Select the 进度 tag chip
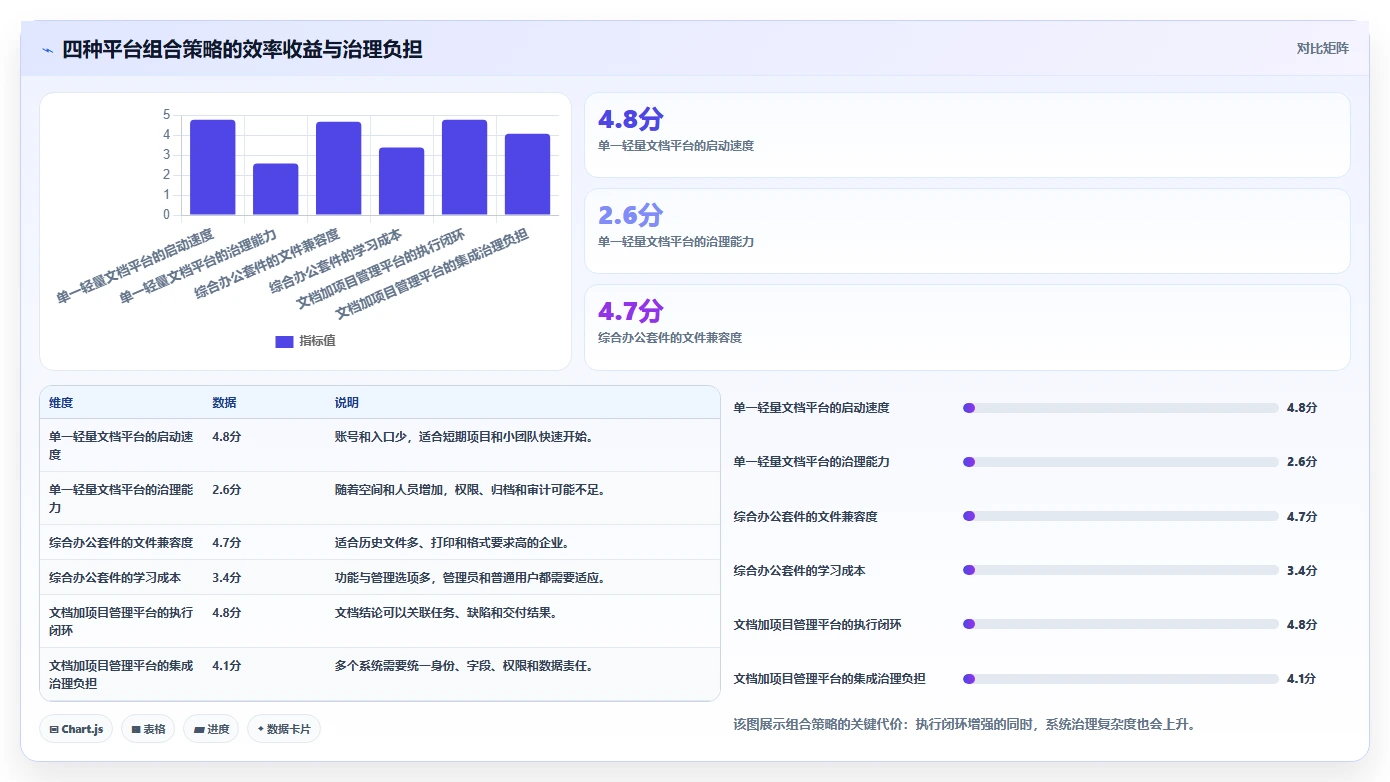 (x=211, y=729)
